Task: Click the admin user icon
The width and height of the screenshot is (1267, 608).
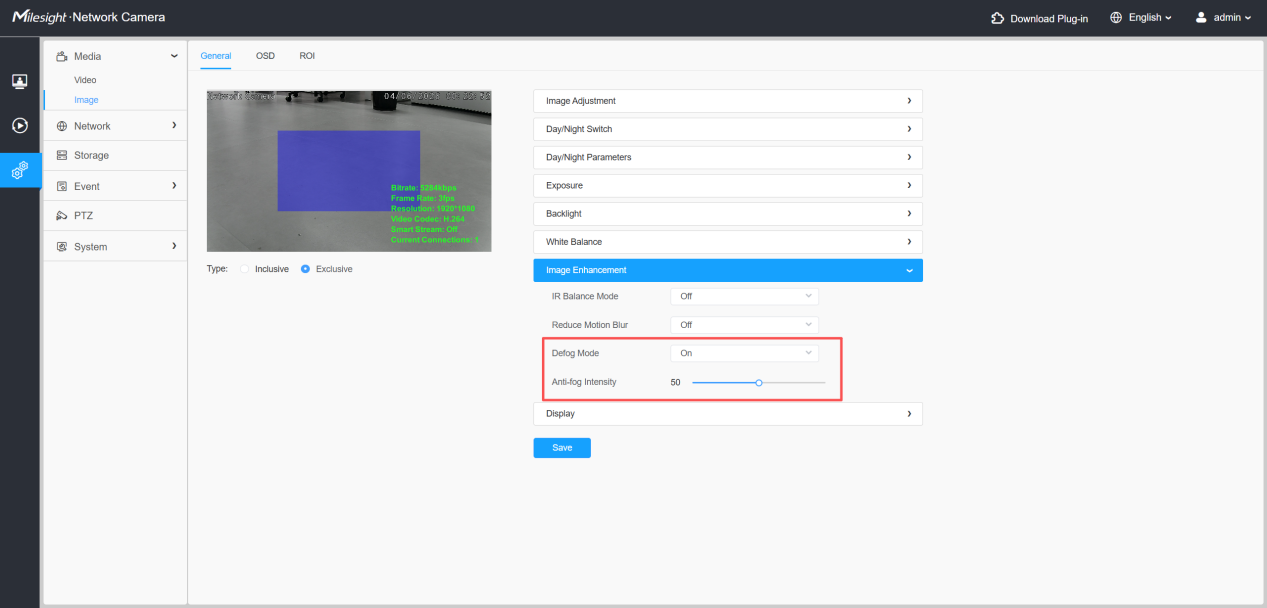Action: pos(1201,18)
